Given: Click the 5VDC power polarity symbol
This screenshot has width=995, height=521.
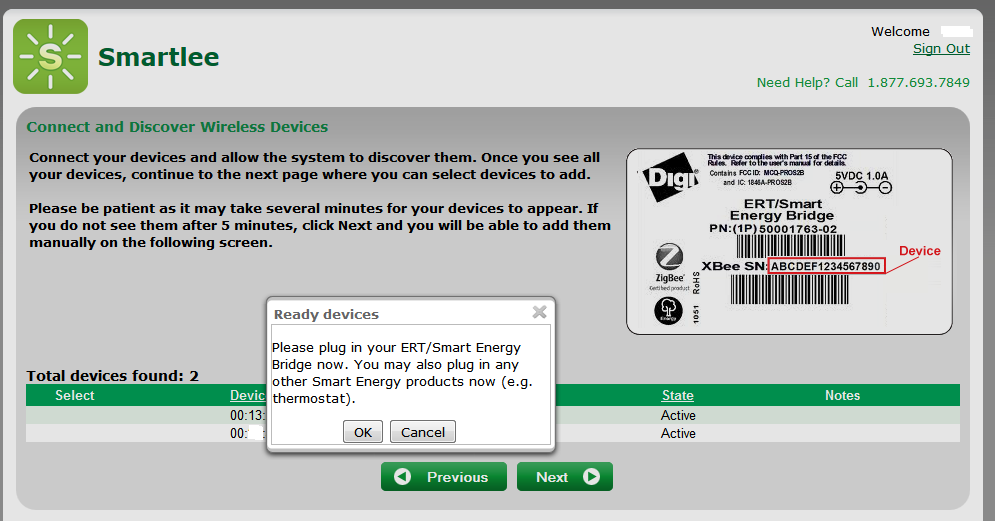Looking at the screenshot, I should (x=861, y=188).
